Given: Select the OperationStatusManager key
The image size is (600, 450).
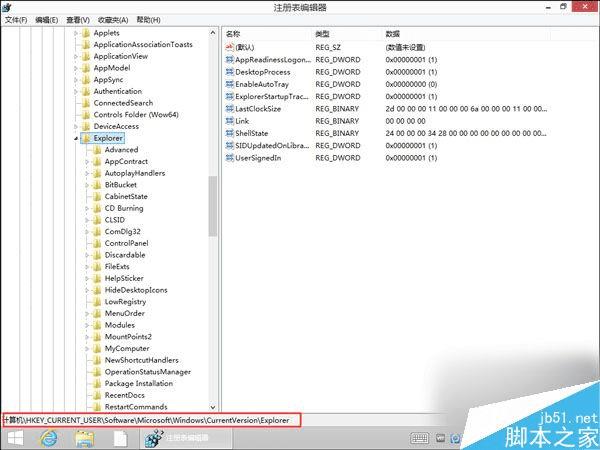Looking at the screenshot, I should (148, 372).
